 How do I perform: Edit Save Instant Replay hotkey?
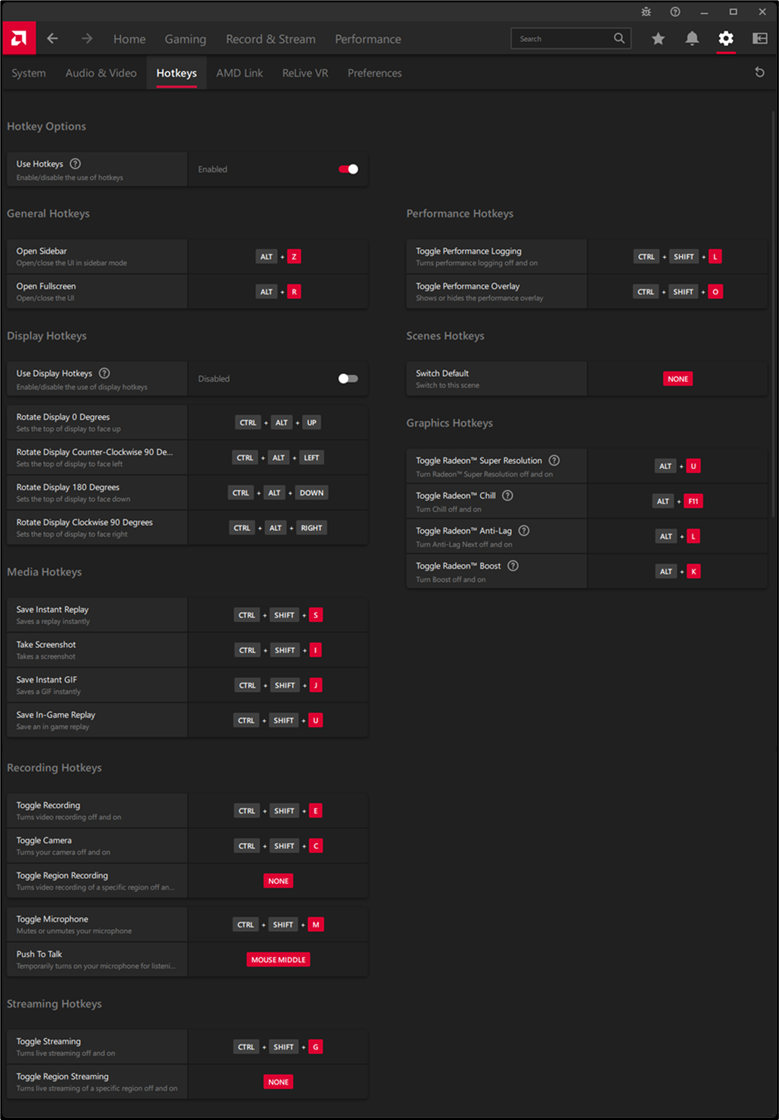tap(278, 615)
